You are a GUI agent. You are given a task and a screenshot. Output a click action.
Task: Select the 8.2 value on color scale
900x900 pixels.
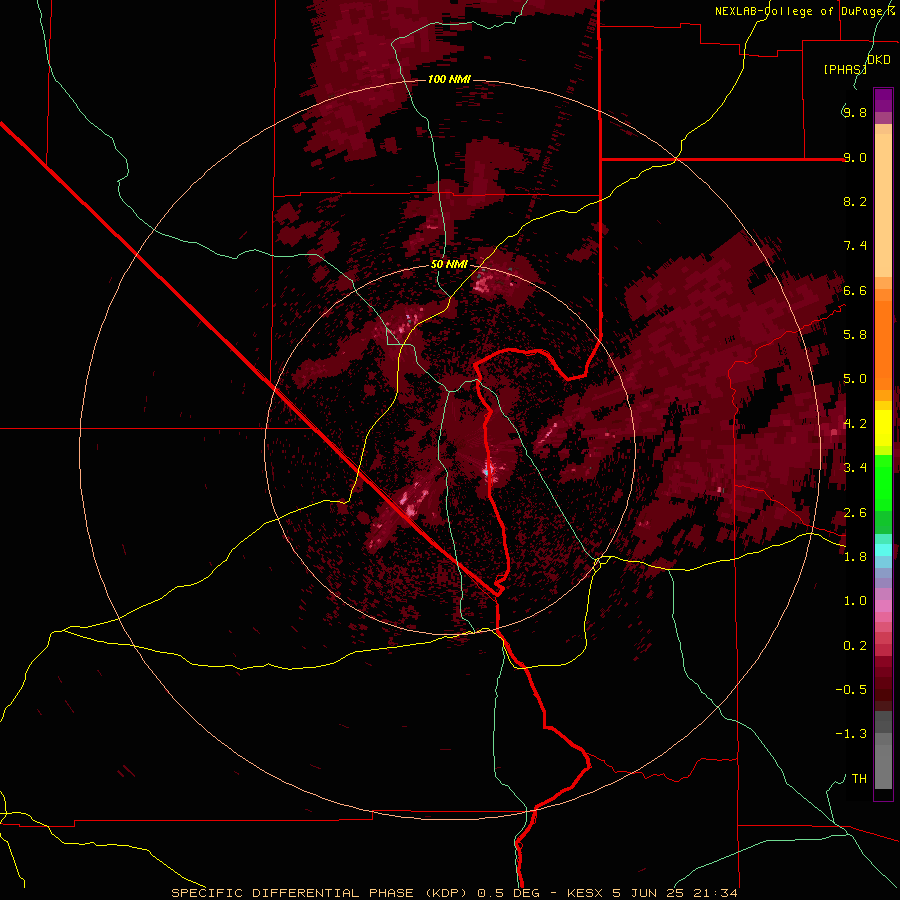(x=855, y=201)
